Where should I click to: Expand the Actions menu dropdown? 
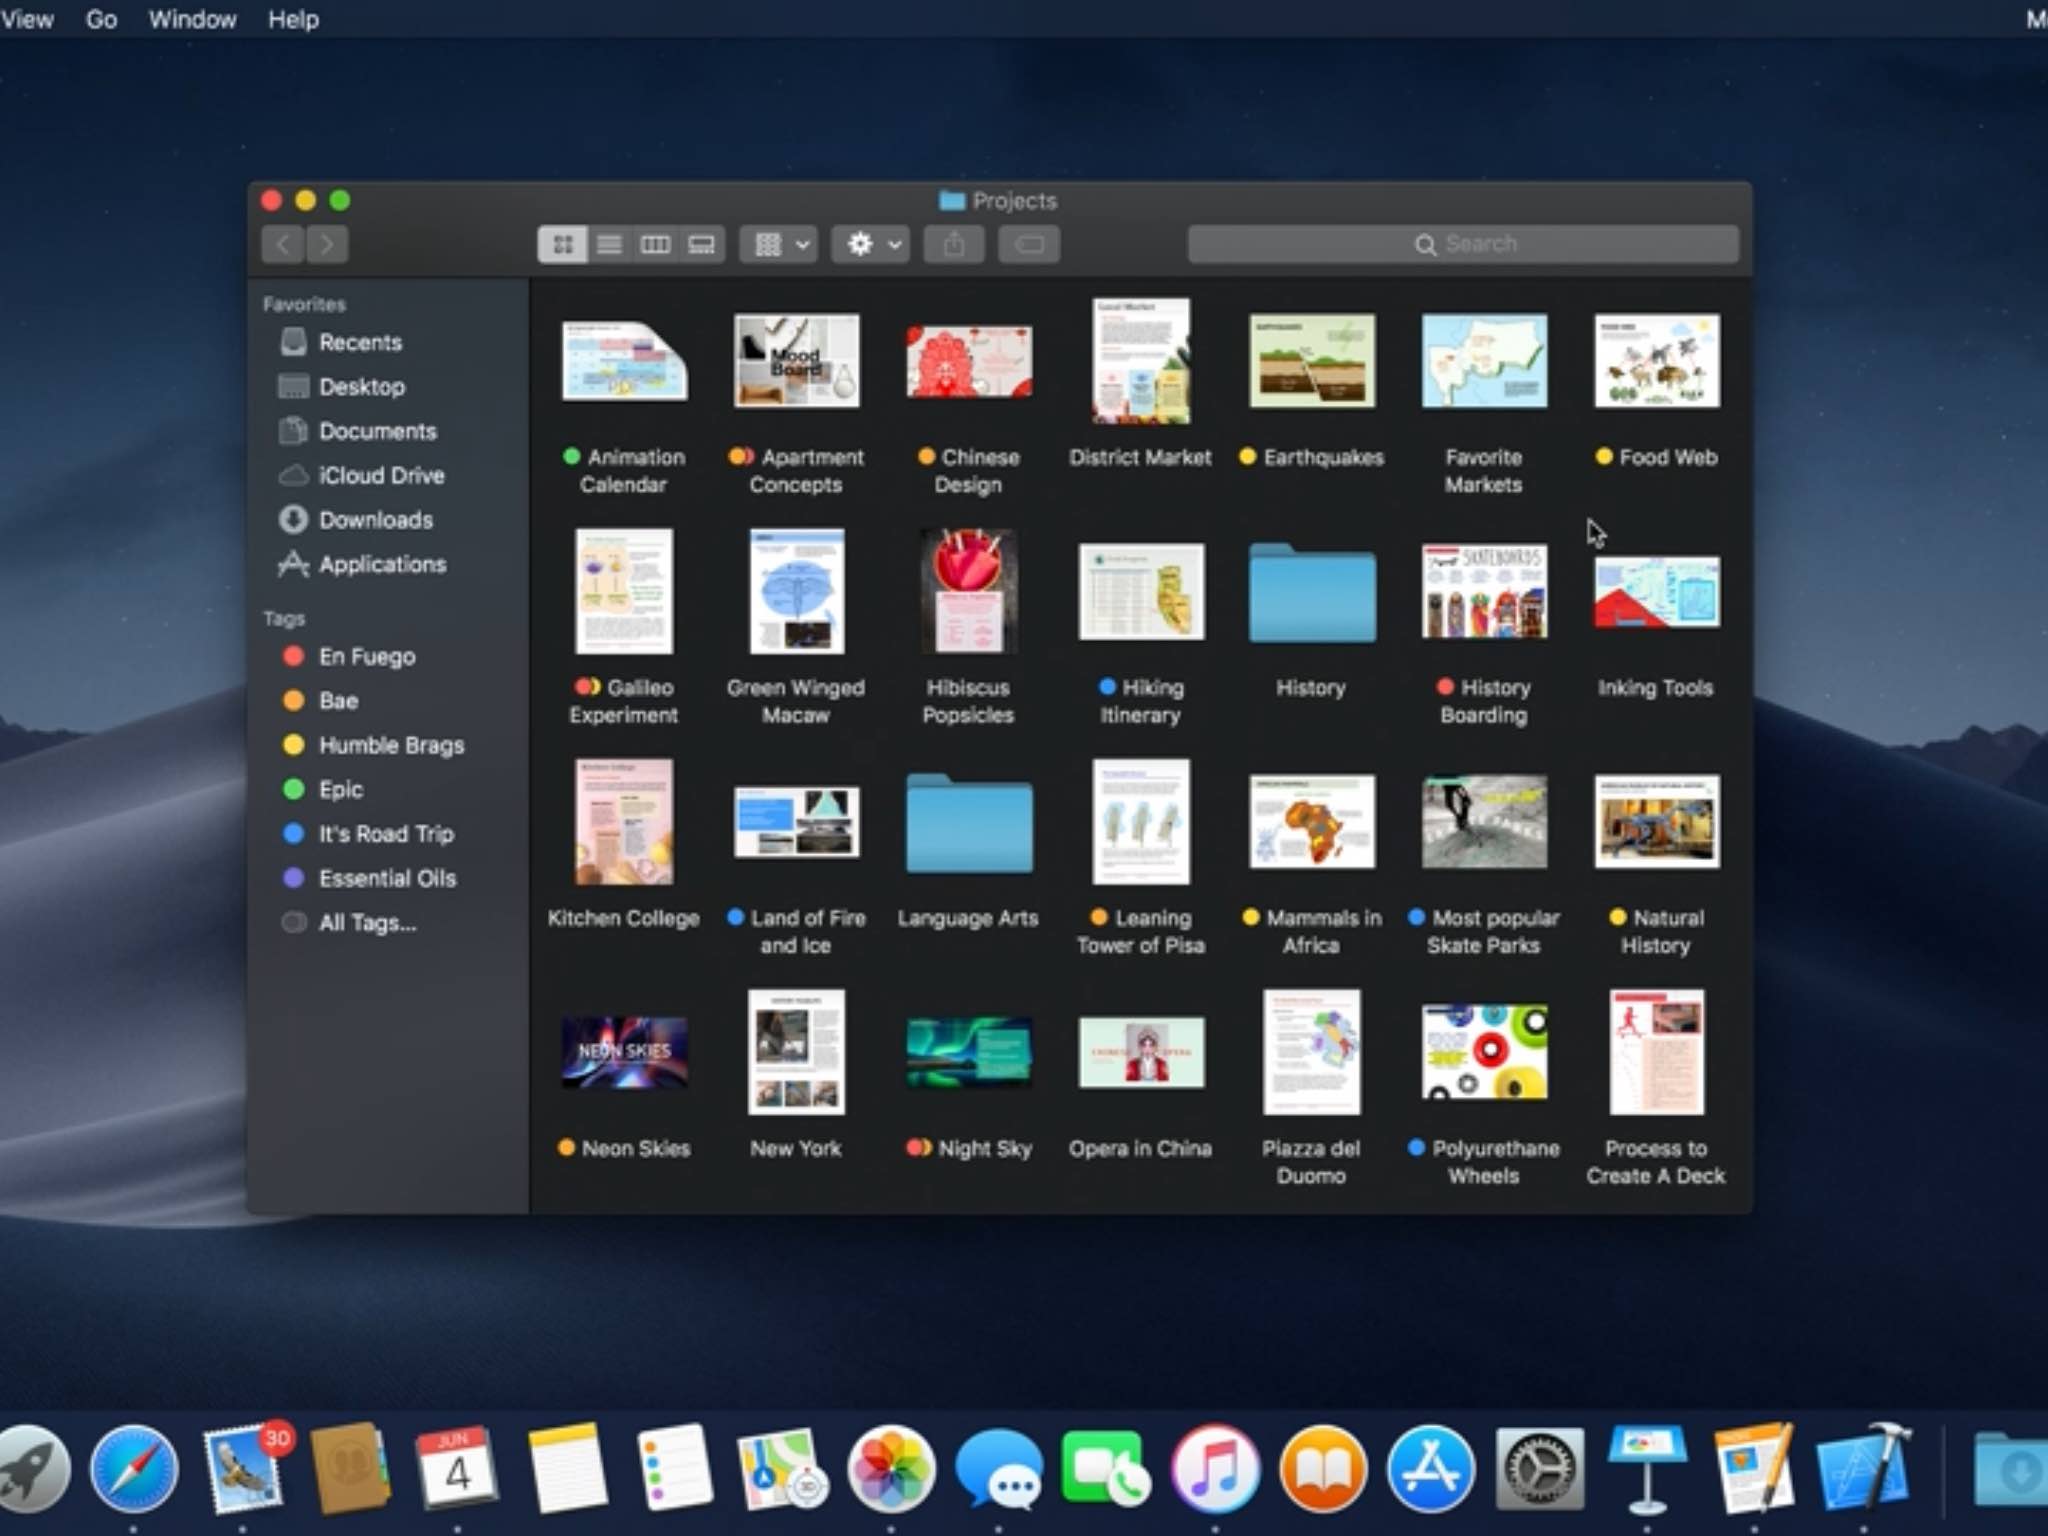point(882,242)
